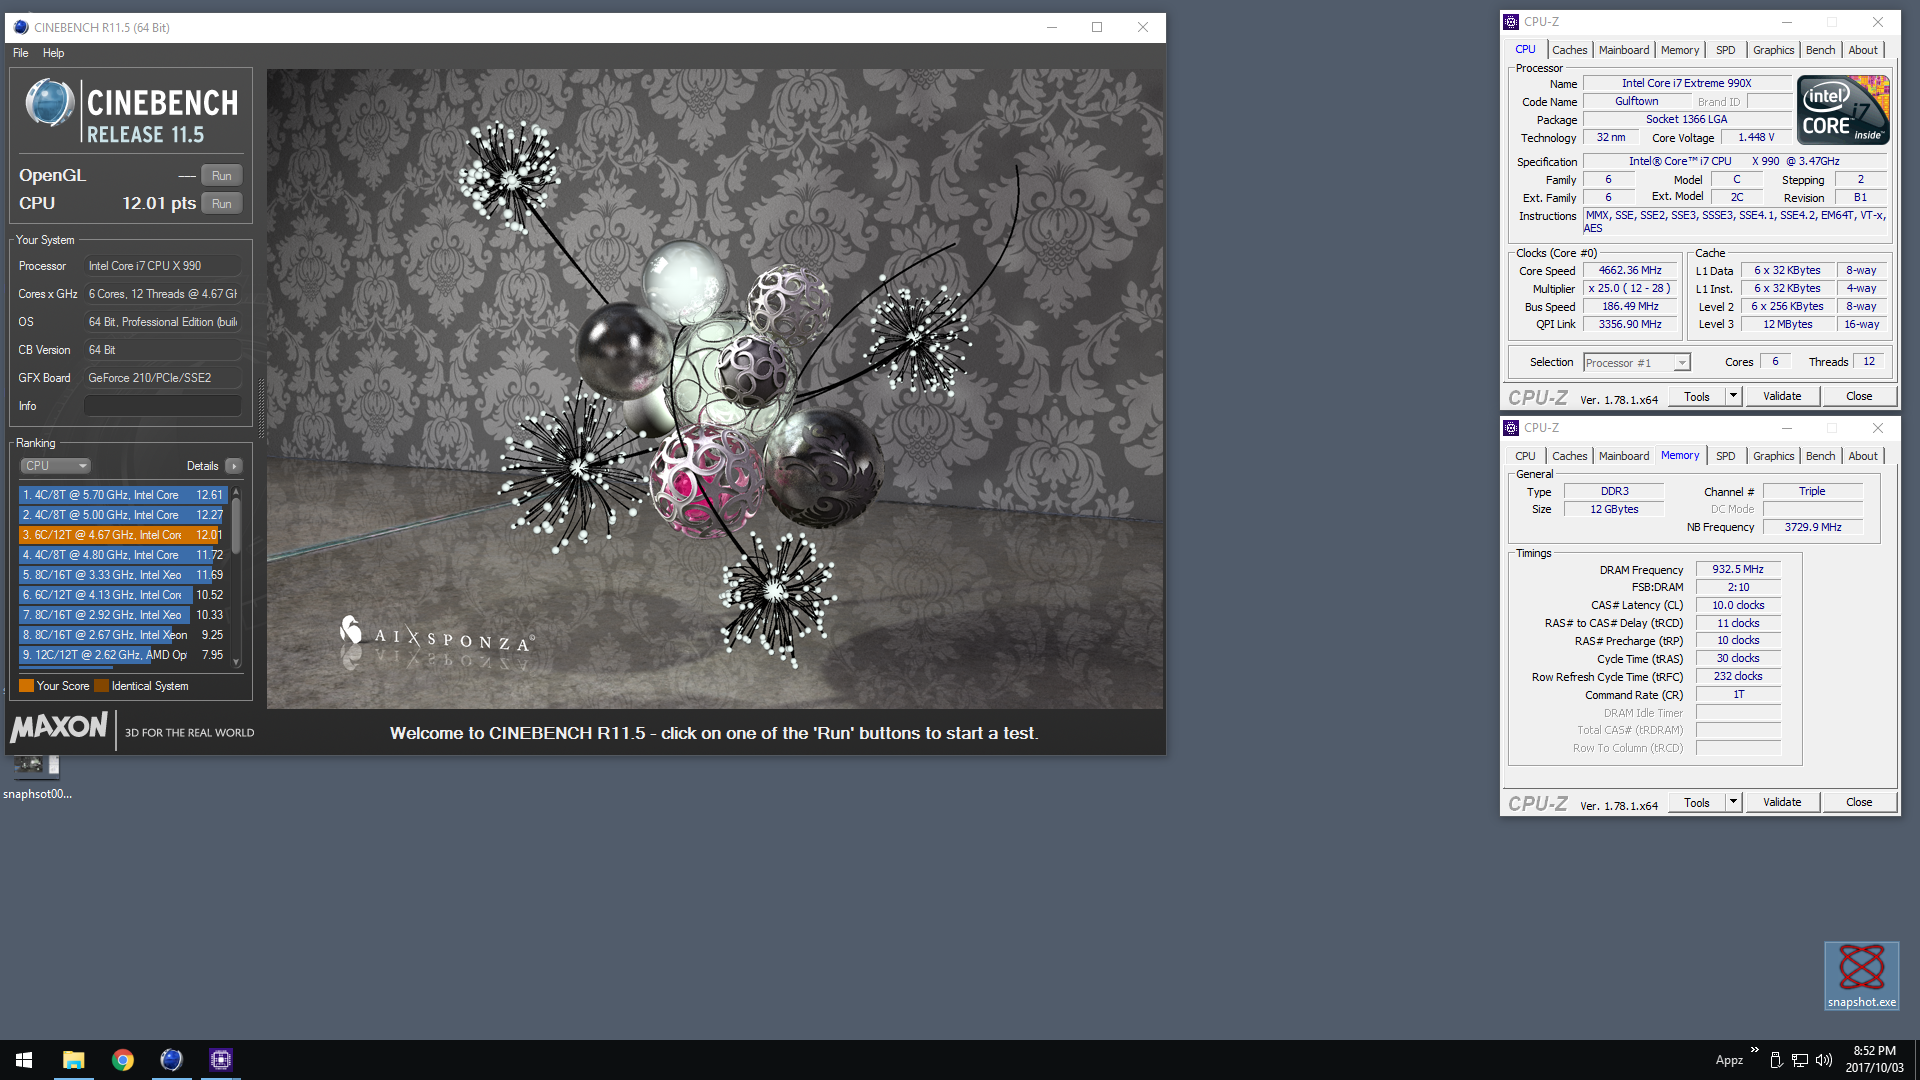Click the network tray icon
Screen dimensions: 1920x1080
point(1799,1060)
